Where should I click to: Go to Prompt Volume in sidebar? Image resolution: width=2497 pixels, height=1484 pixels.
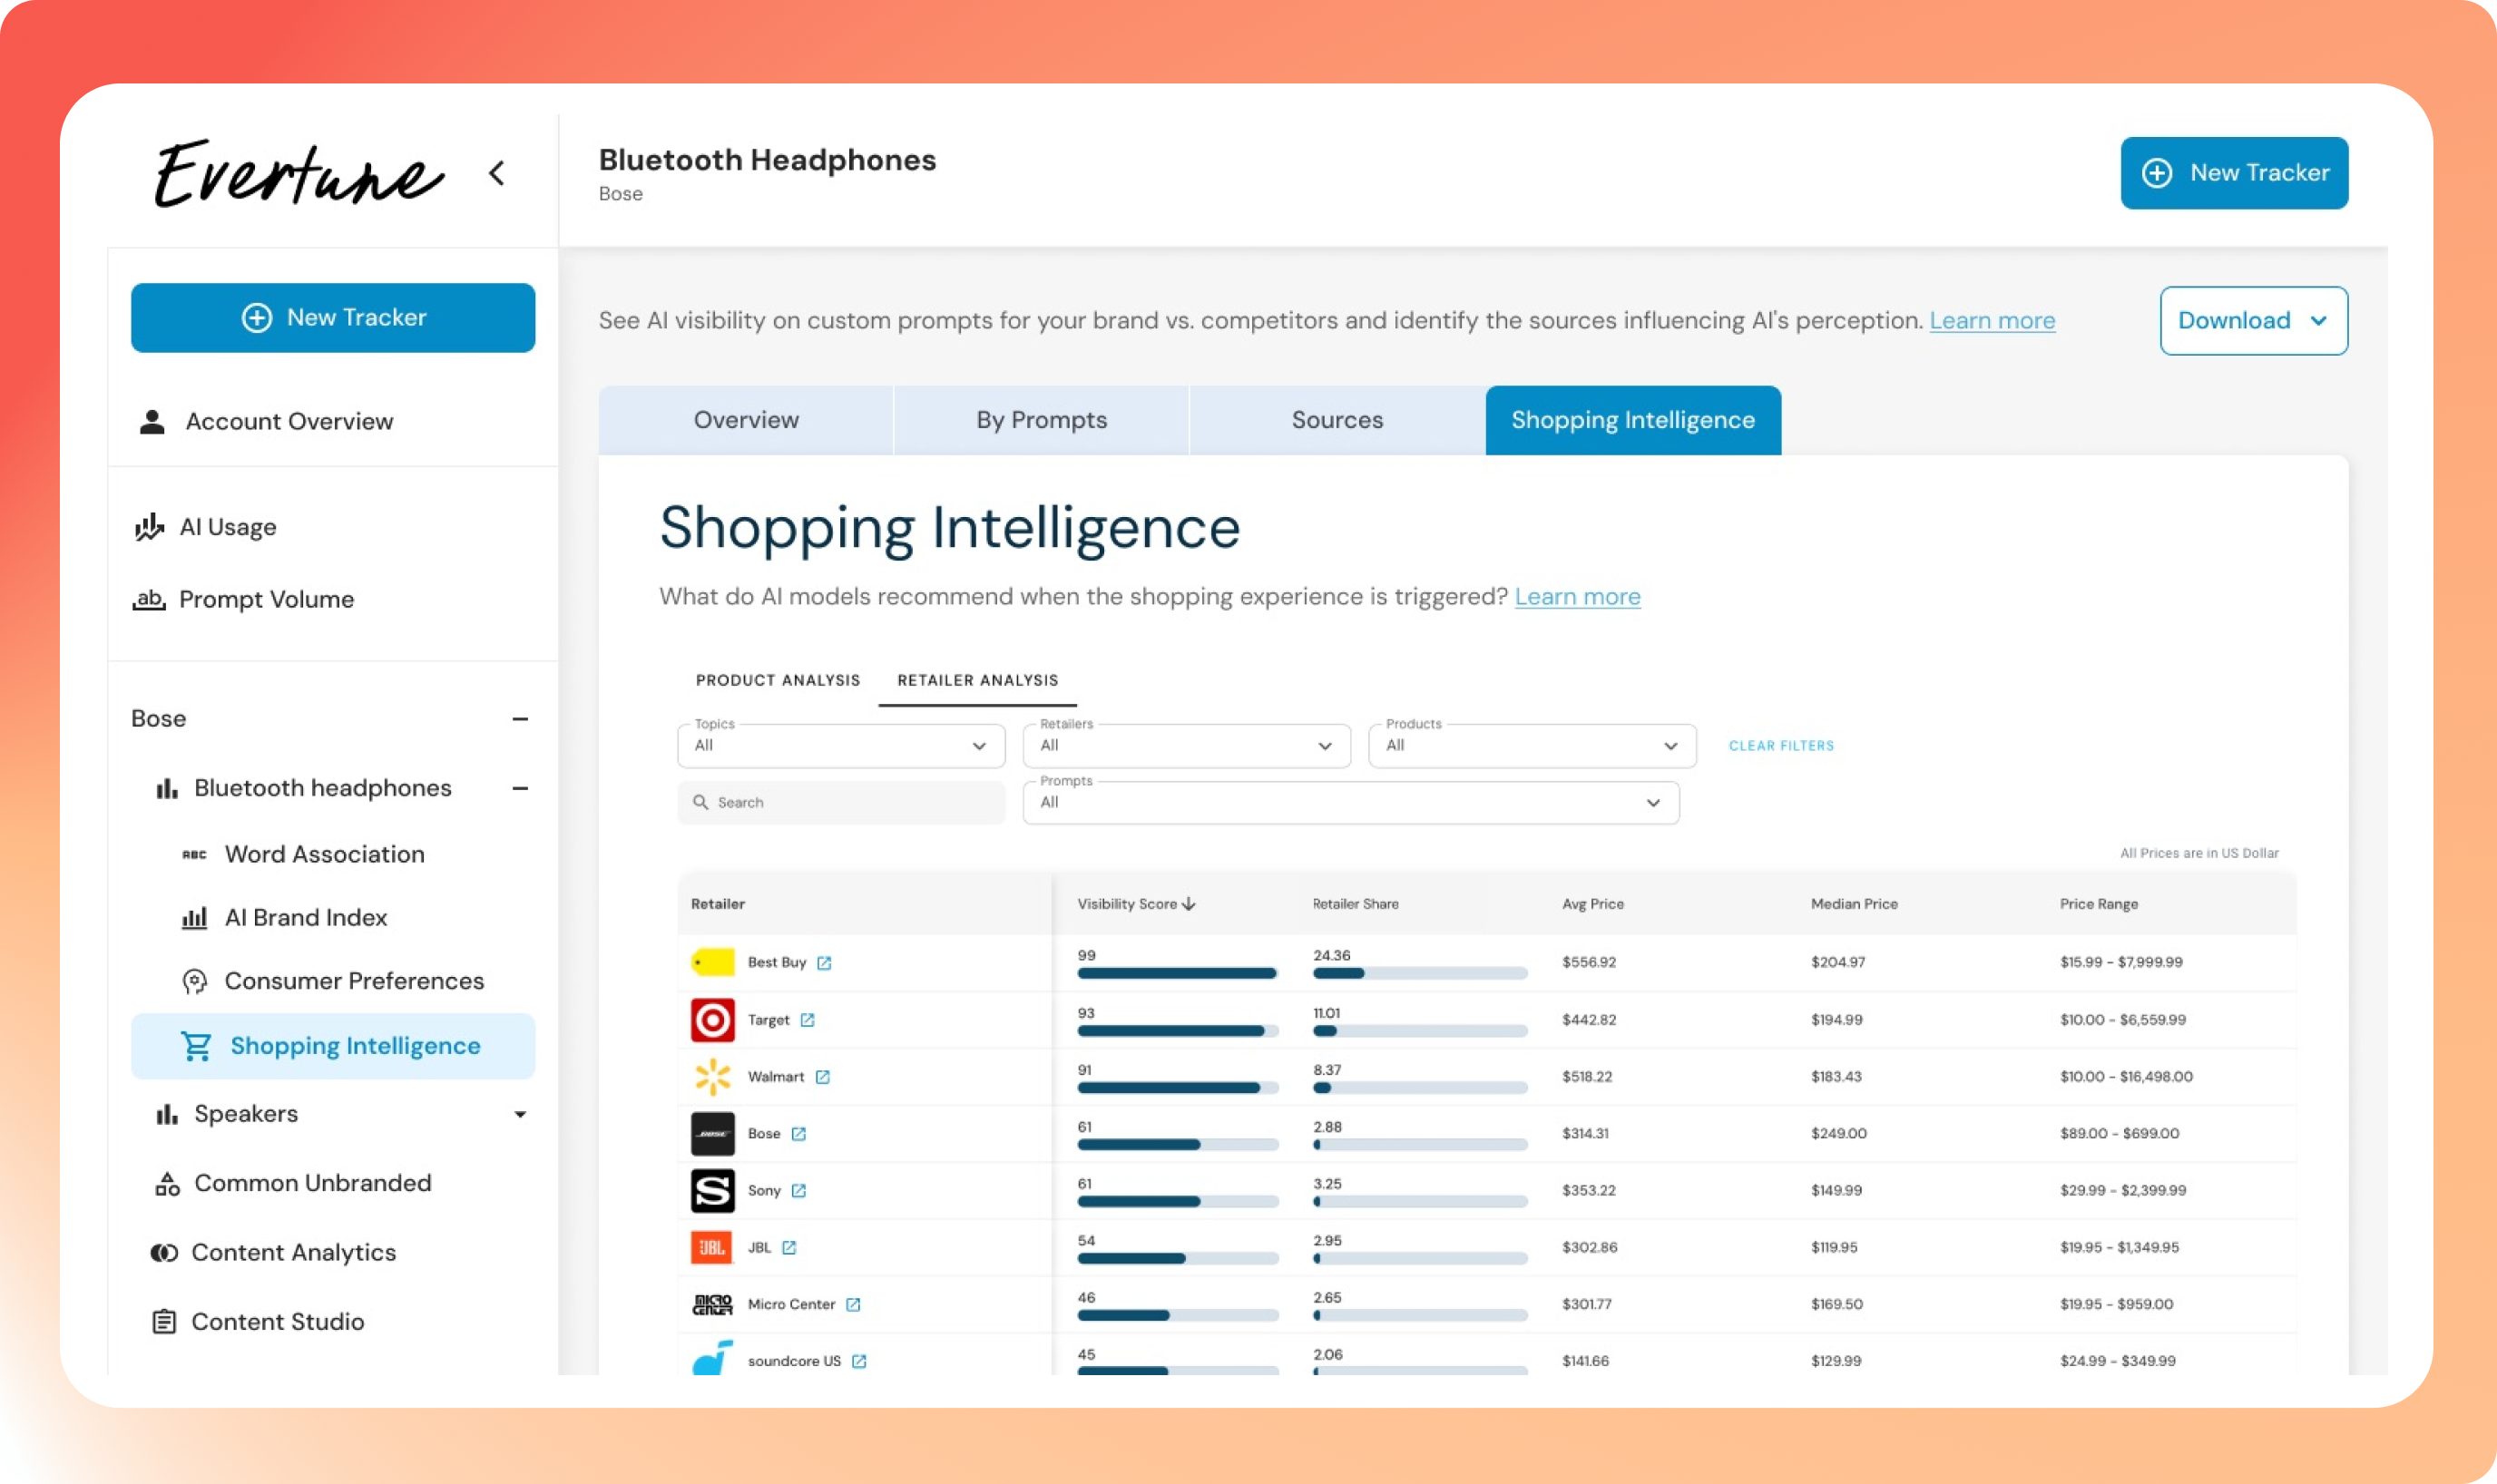click(x=266, y=599)
